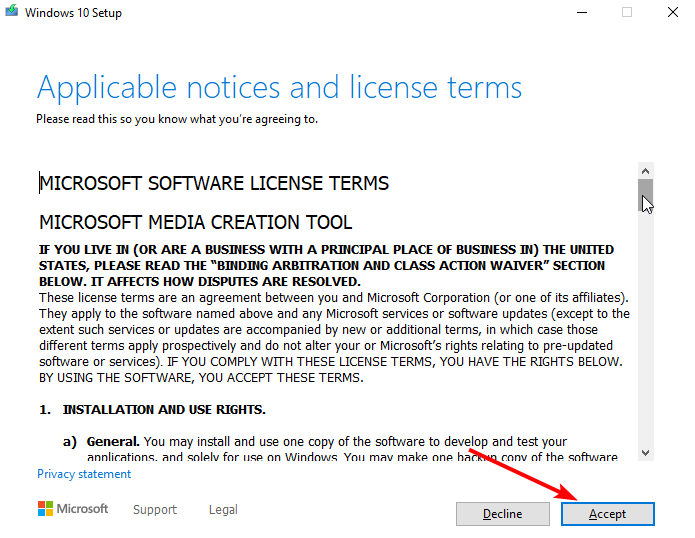This screenshot has width=695, height=538.
Task: Click the license scrollbar up arrow
Action: pos(645,171)
